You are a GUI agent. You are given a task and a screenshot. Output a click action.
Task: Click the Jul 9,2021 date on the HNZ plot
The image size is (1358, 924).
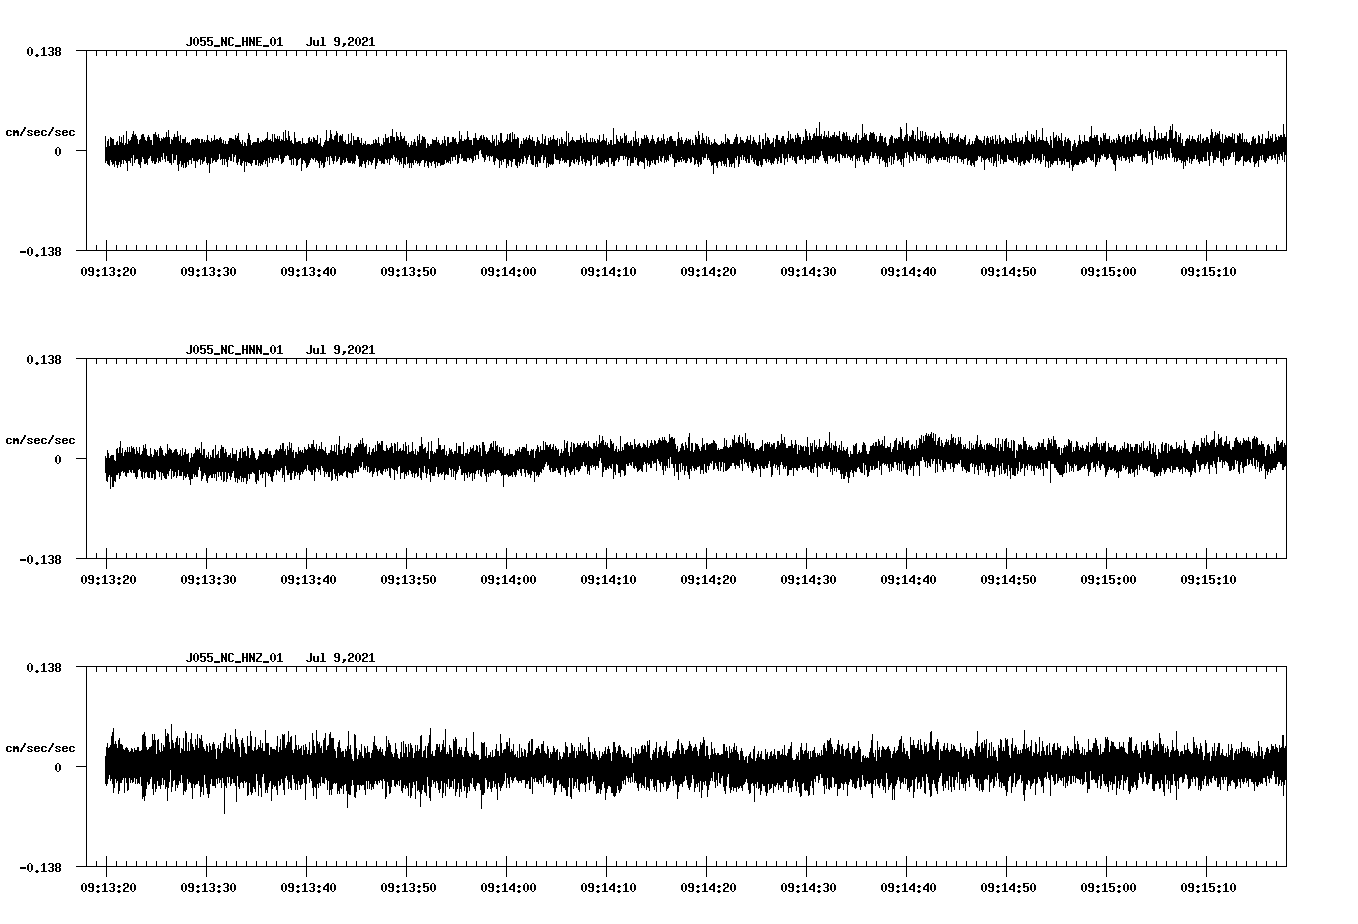click(342, 657)
